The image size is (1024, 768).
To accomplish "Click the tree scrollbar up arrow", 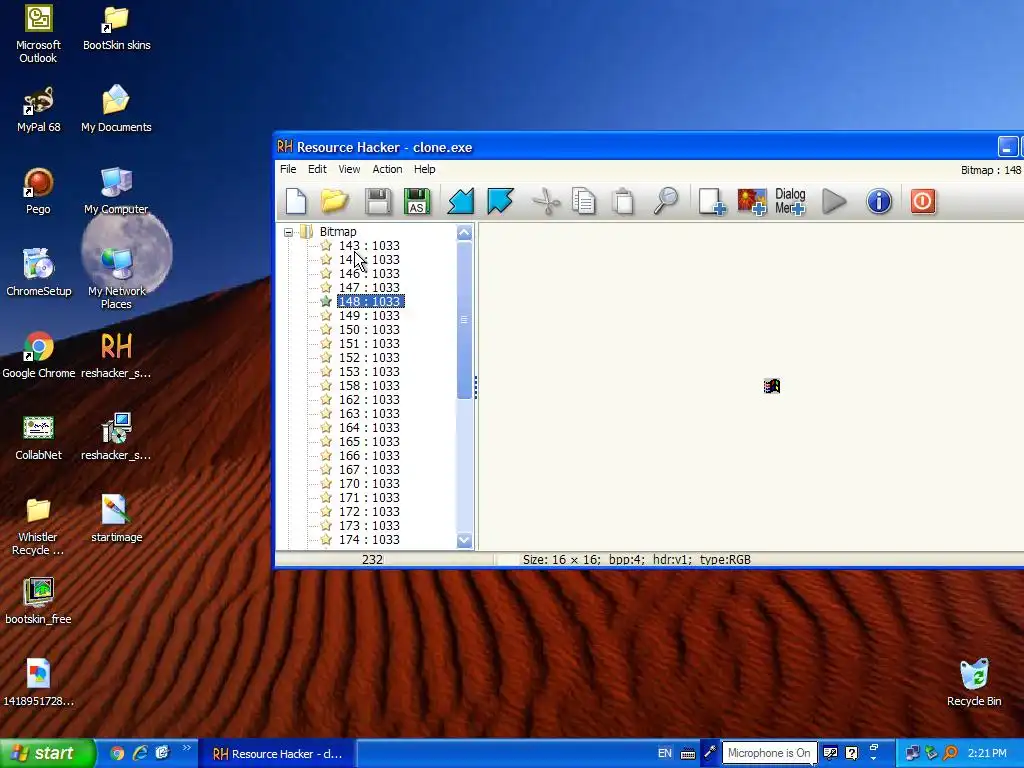I will (x=464, y=232).
